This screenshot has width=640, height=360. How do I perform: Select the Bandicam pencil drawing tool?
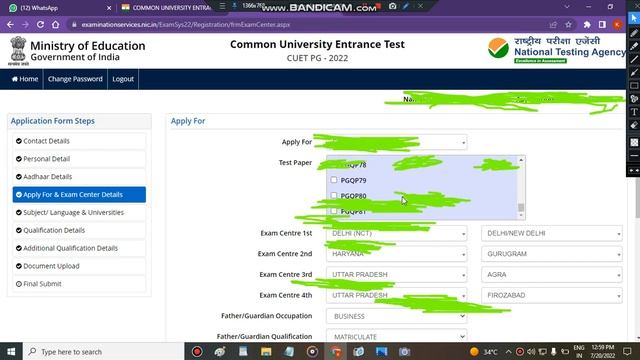pos(634,33)
